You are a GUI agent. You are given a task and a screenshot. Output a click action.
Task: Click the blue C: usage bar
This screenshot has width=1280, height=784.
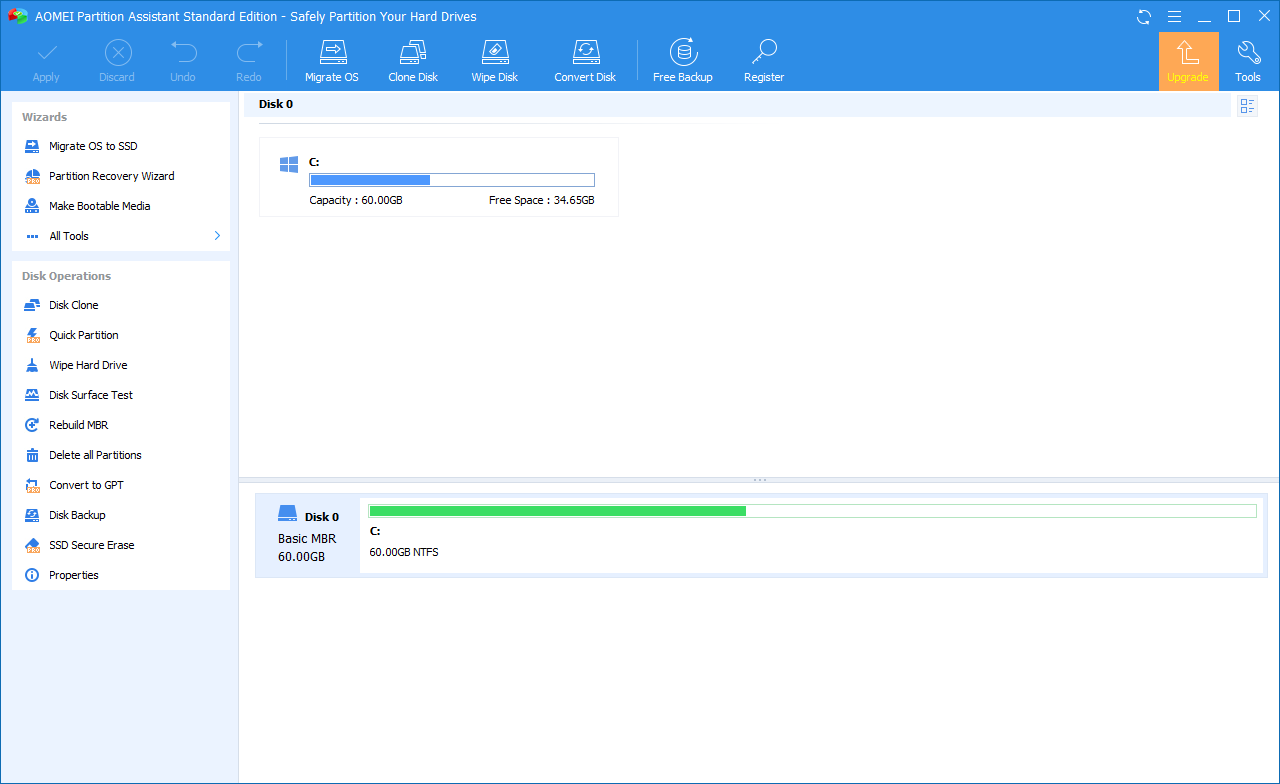point(452,180)
